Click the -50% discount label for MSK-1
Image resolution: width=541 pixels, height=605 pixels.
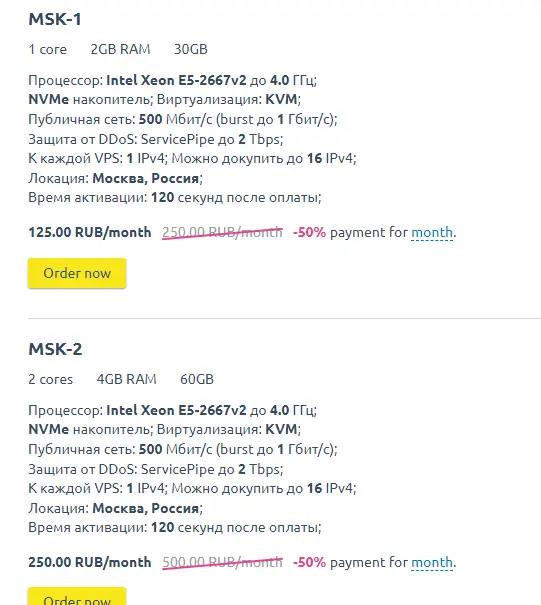point(309,232)
